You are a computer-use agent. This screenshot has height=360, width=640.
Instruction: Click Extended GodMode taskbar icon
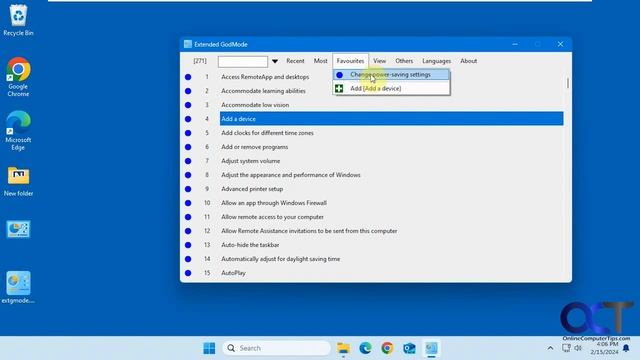click(431, 348)
